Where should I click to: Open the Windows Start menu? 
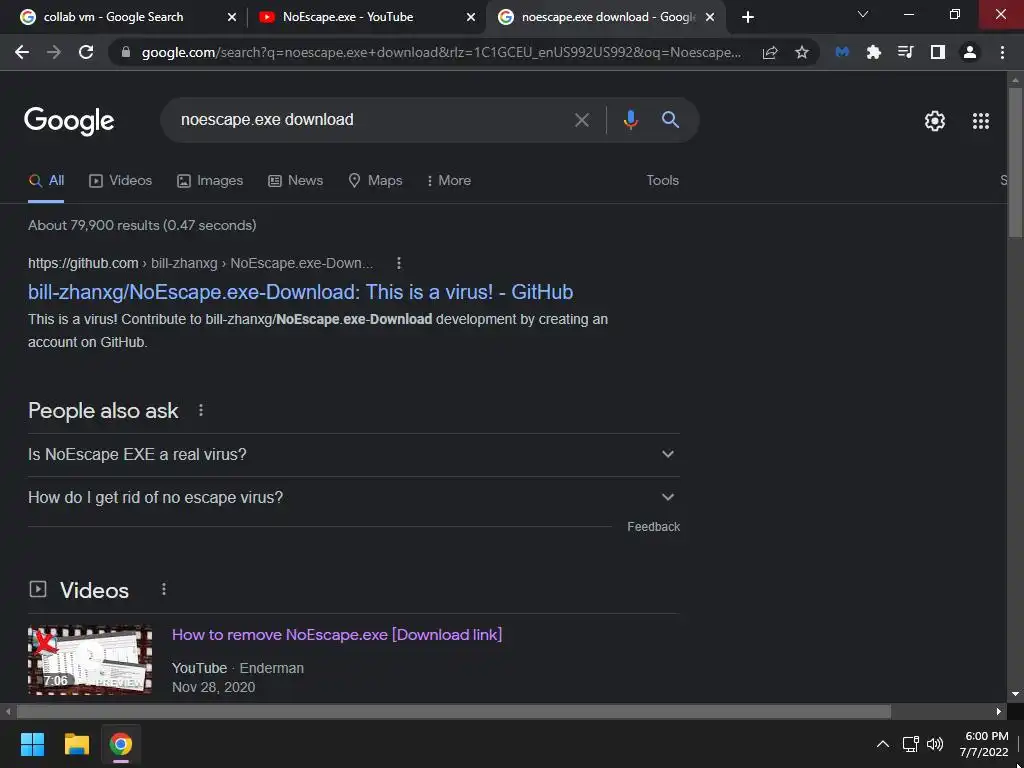(x=32, y=744)
